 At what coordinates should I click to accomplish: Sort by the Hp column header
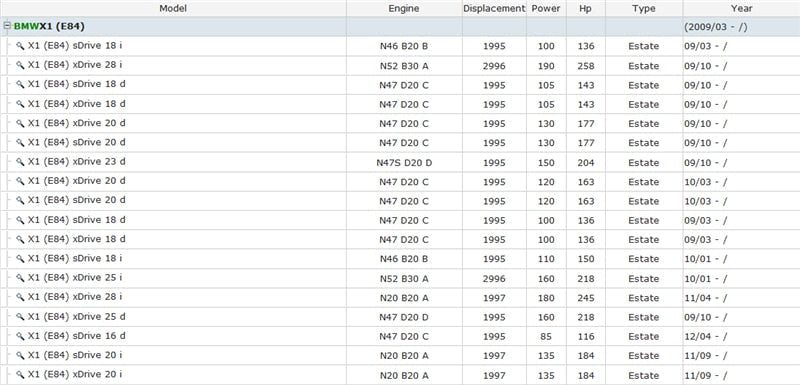[x=586, y=8]
